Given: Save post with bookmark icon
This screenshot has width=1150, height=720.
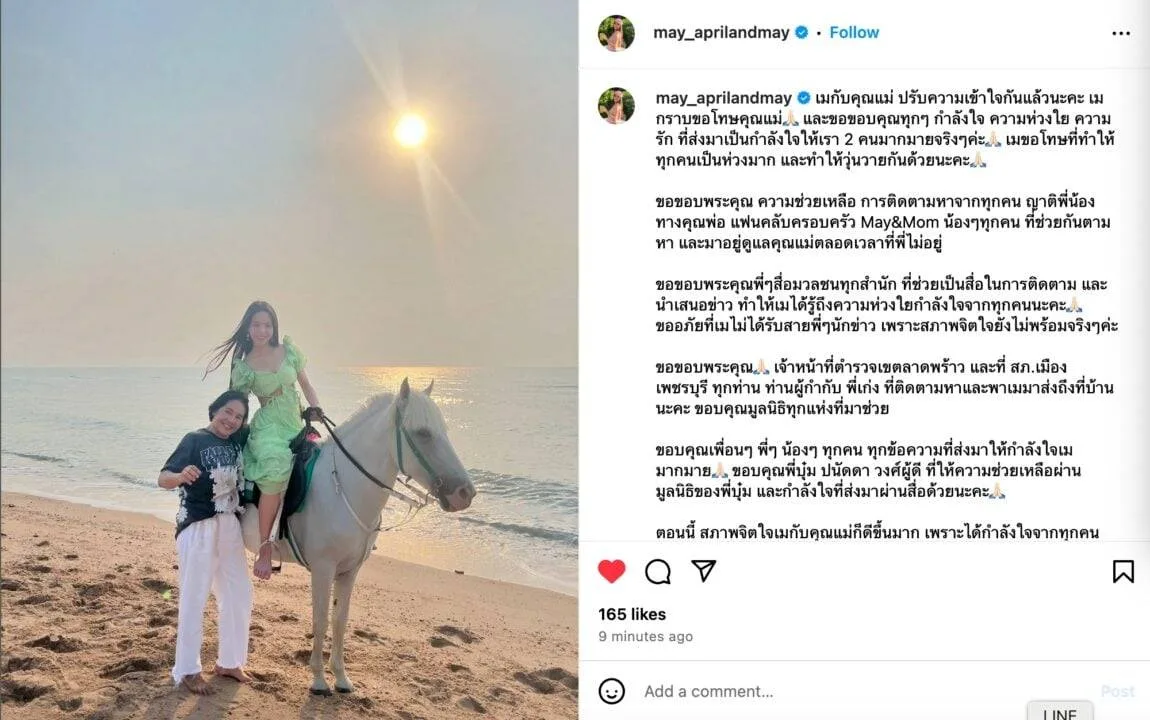Looking at the screenshot, I should 1123,571.
